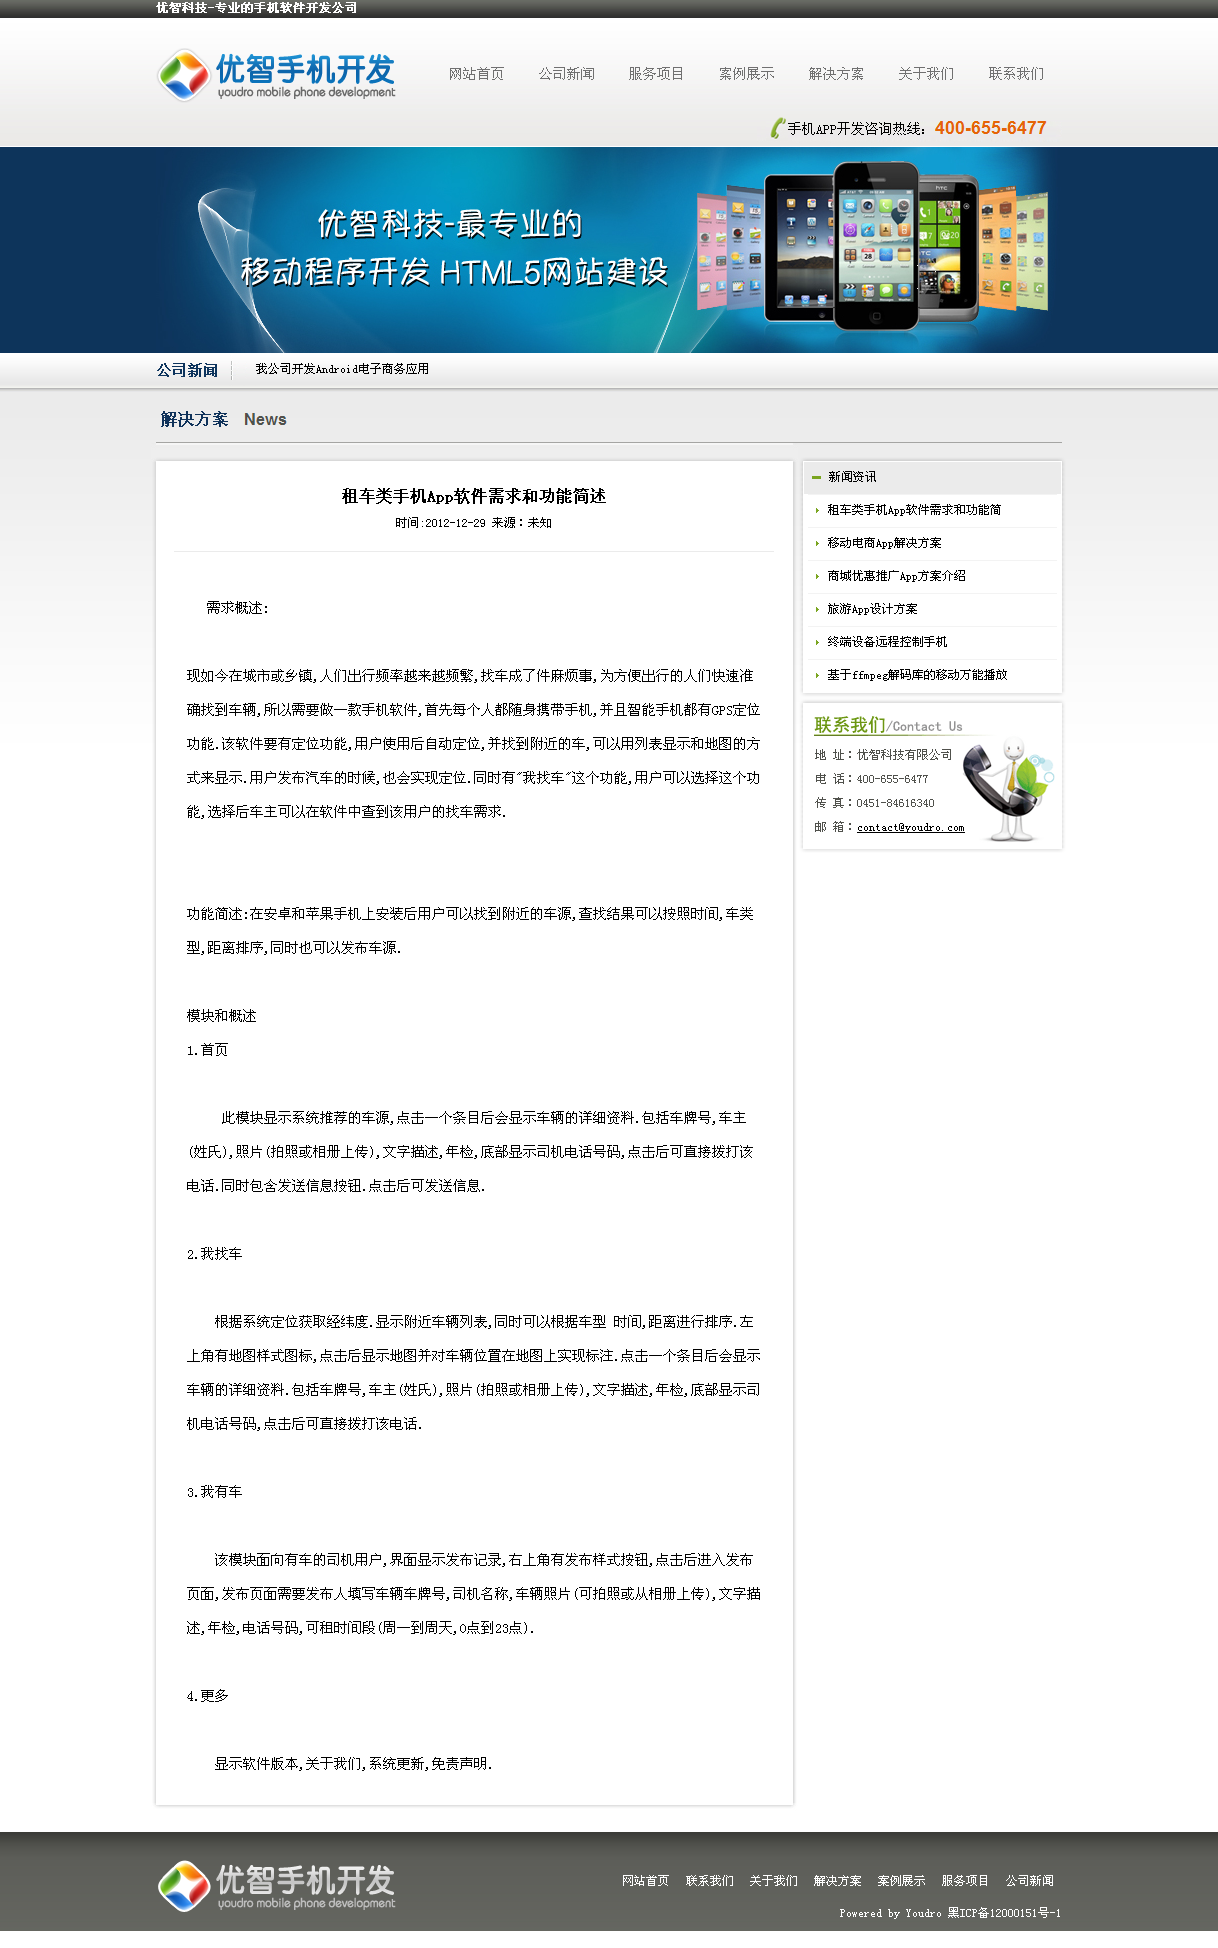Image resolution: width=1218 pixels, height=1948 pixels.
Task: Open 解决方案 in the top navigation
Action: tap(836, 74)
